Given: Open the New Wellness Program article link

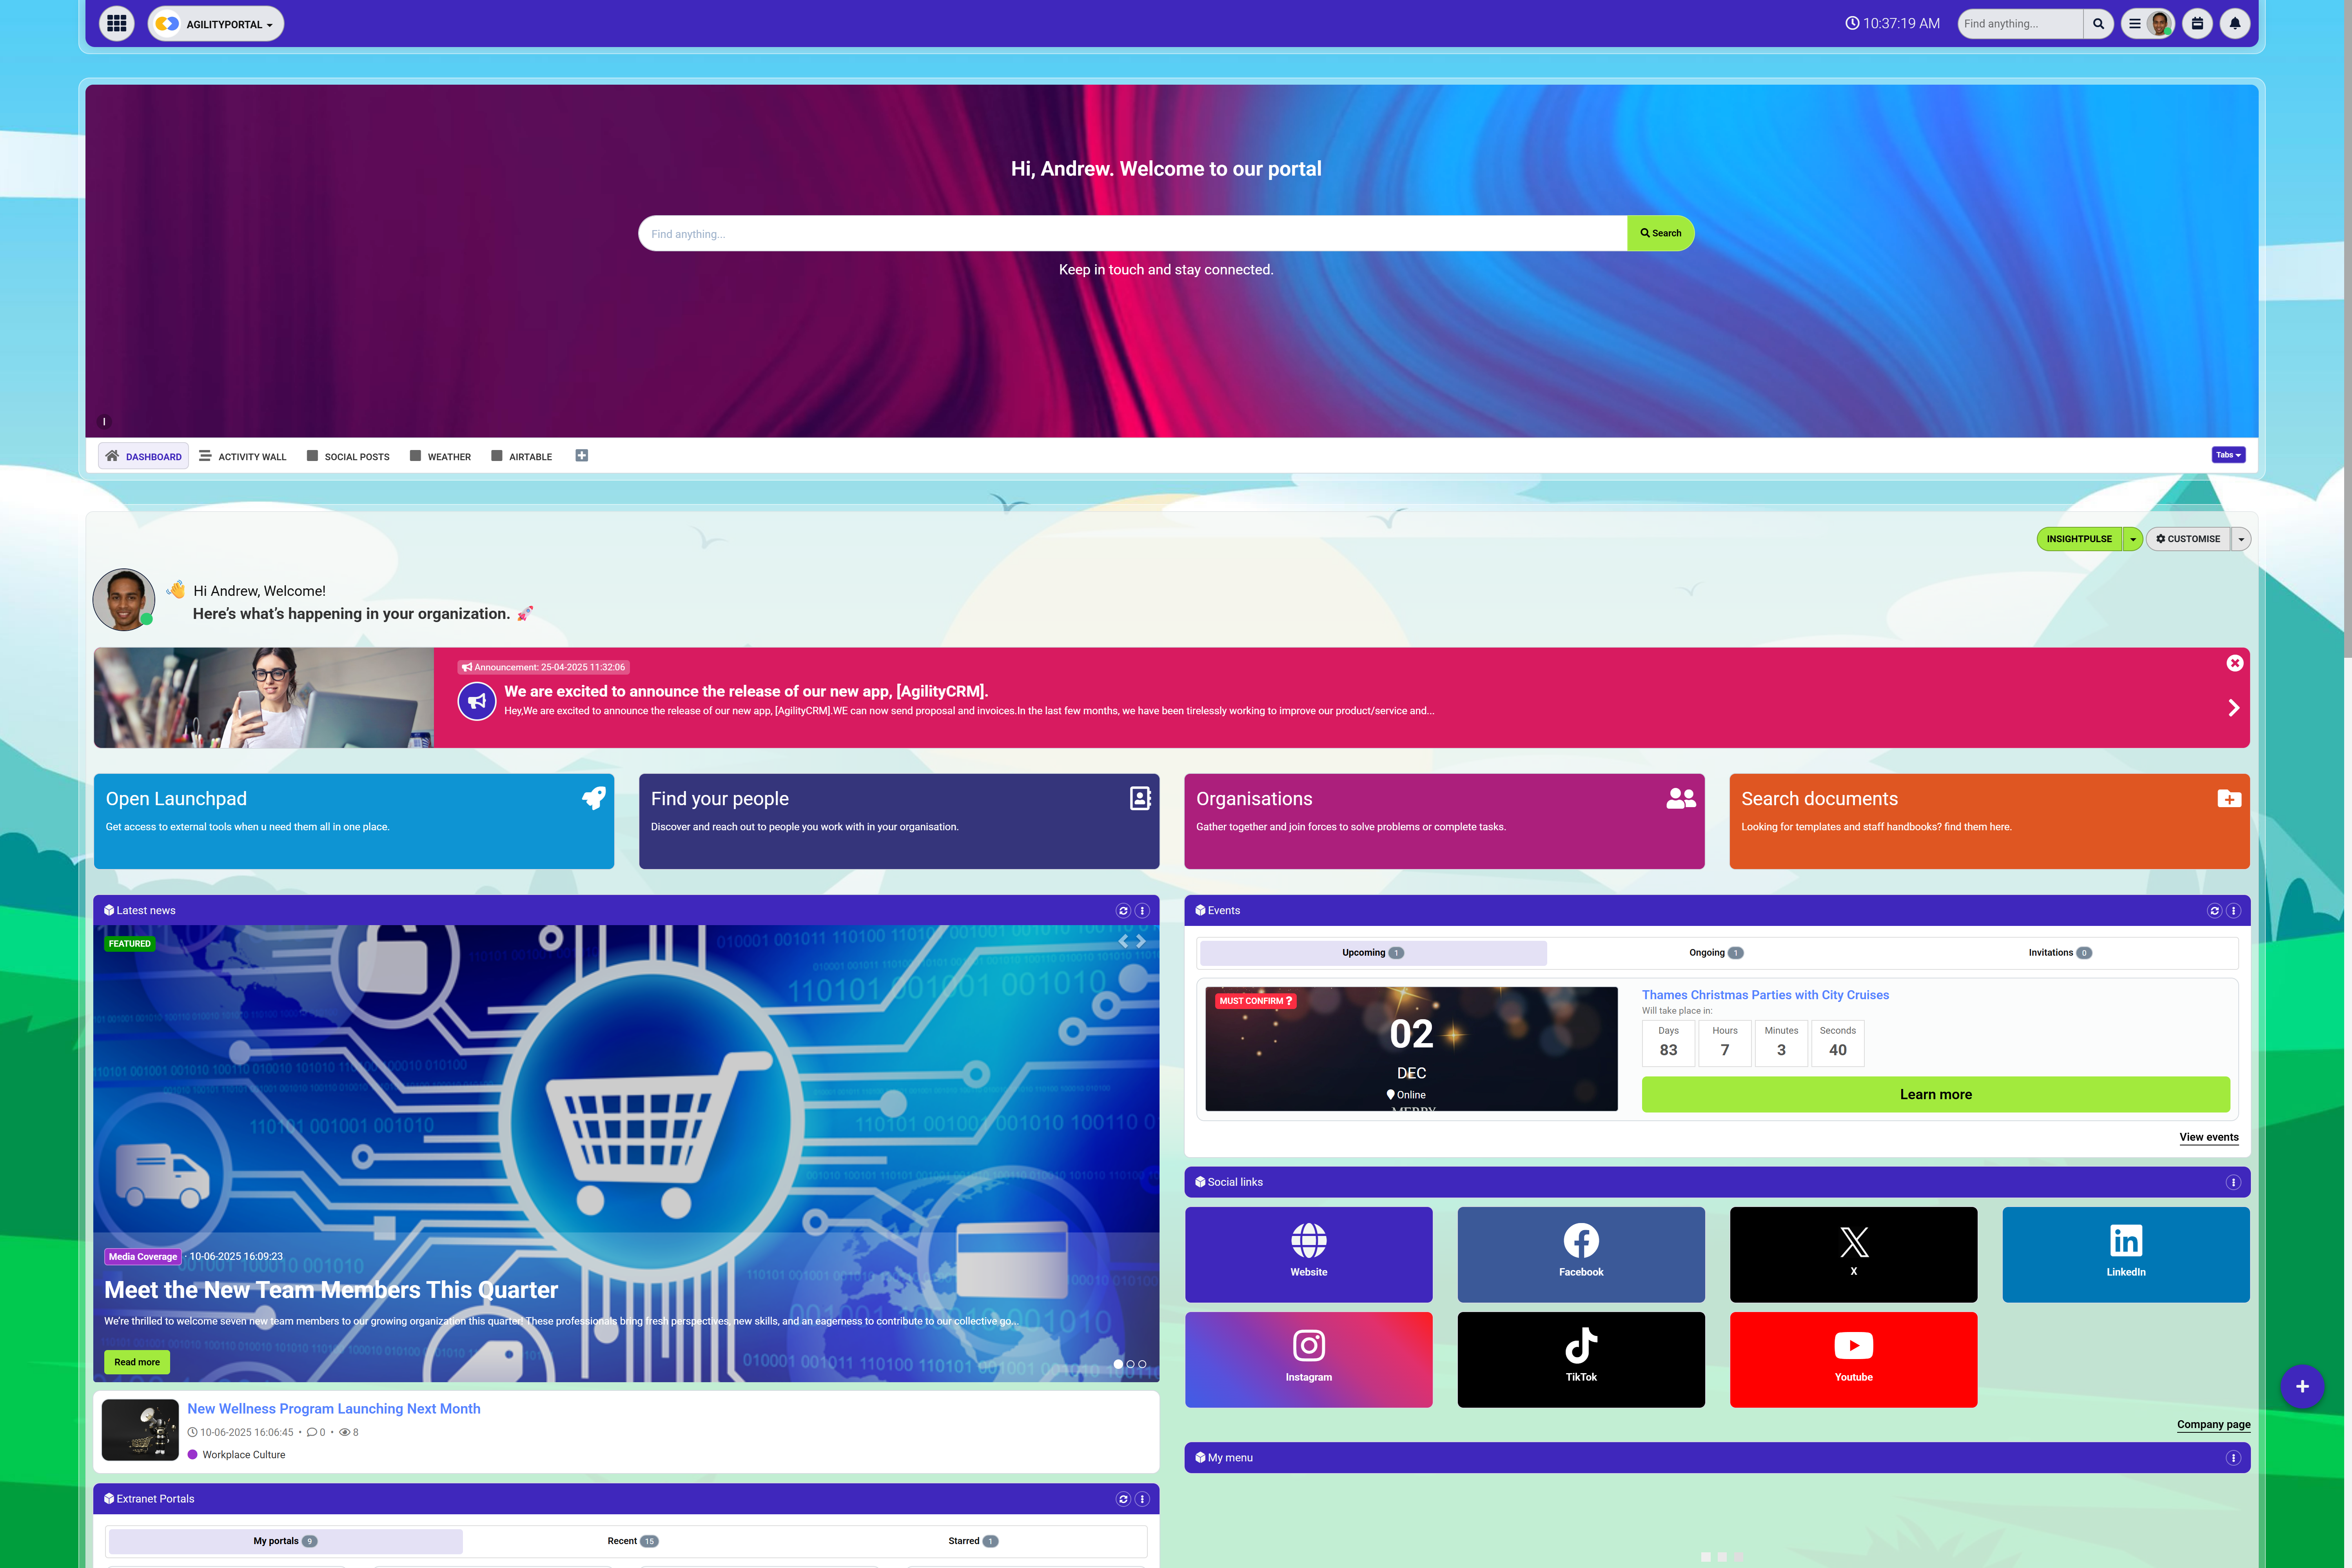Looking at the screenshot, I should point(333,1408).
